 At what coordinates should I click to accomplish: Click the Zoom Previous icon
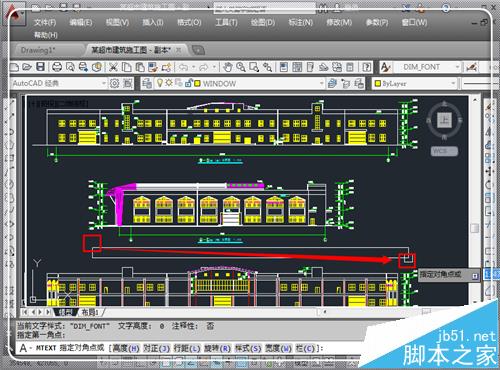[x=267, y=67]
